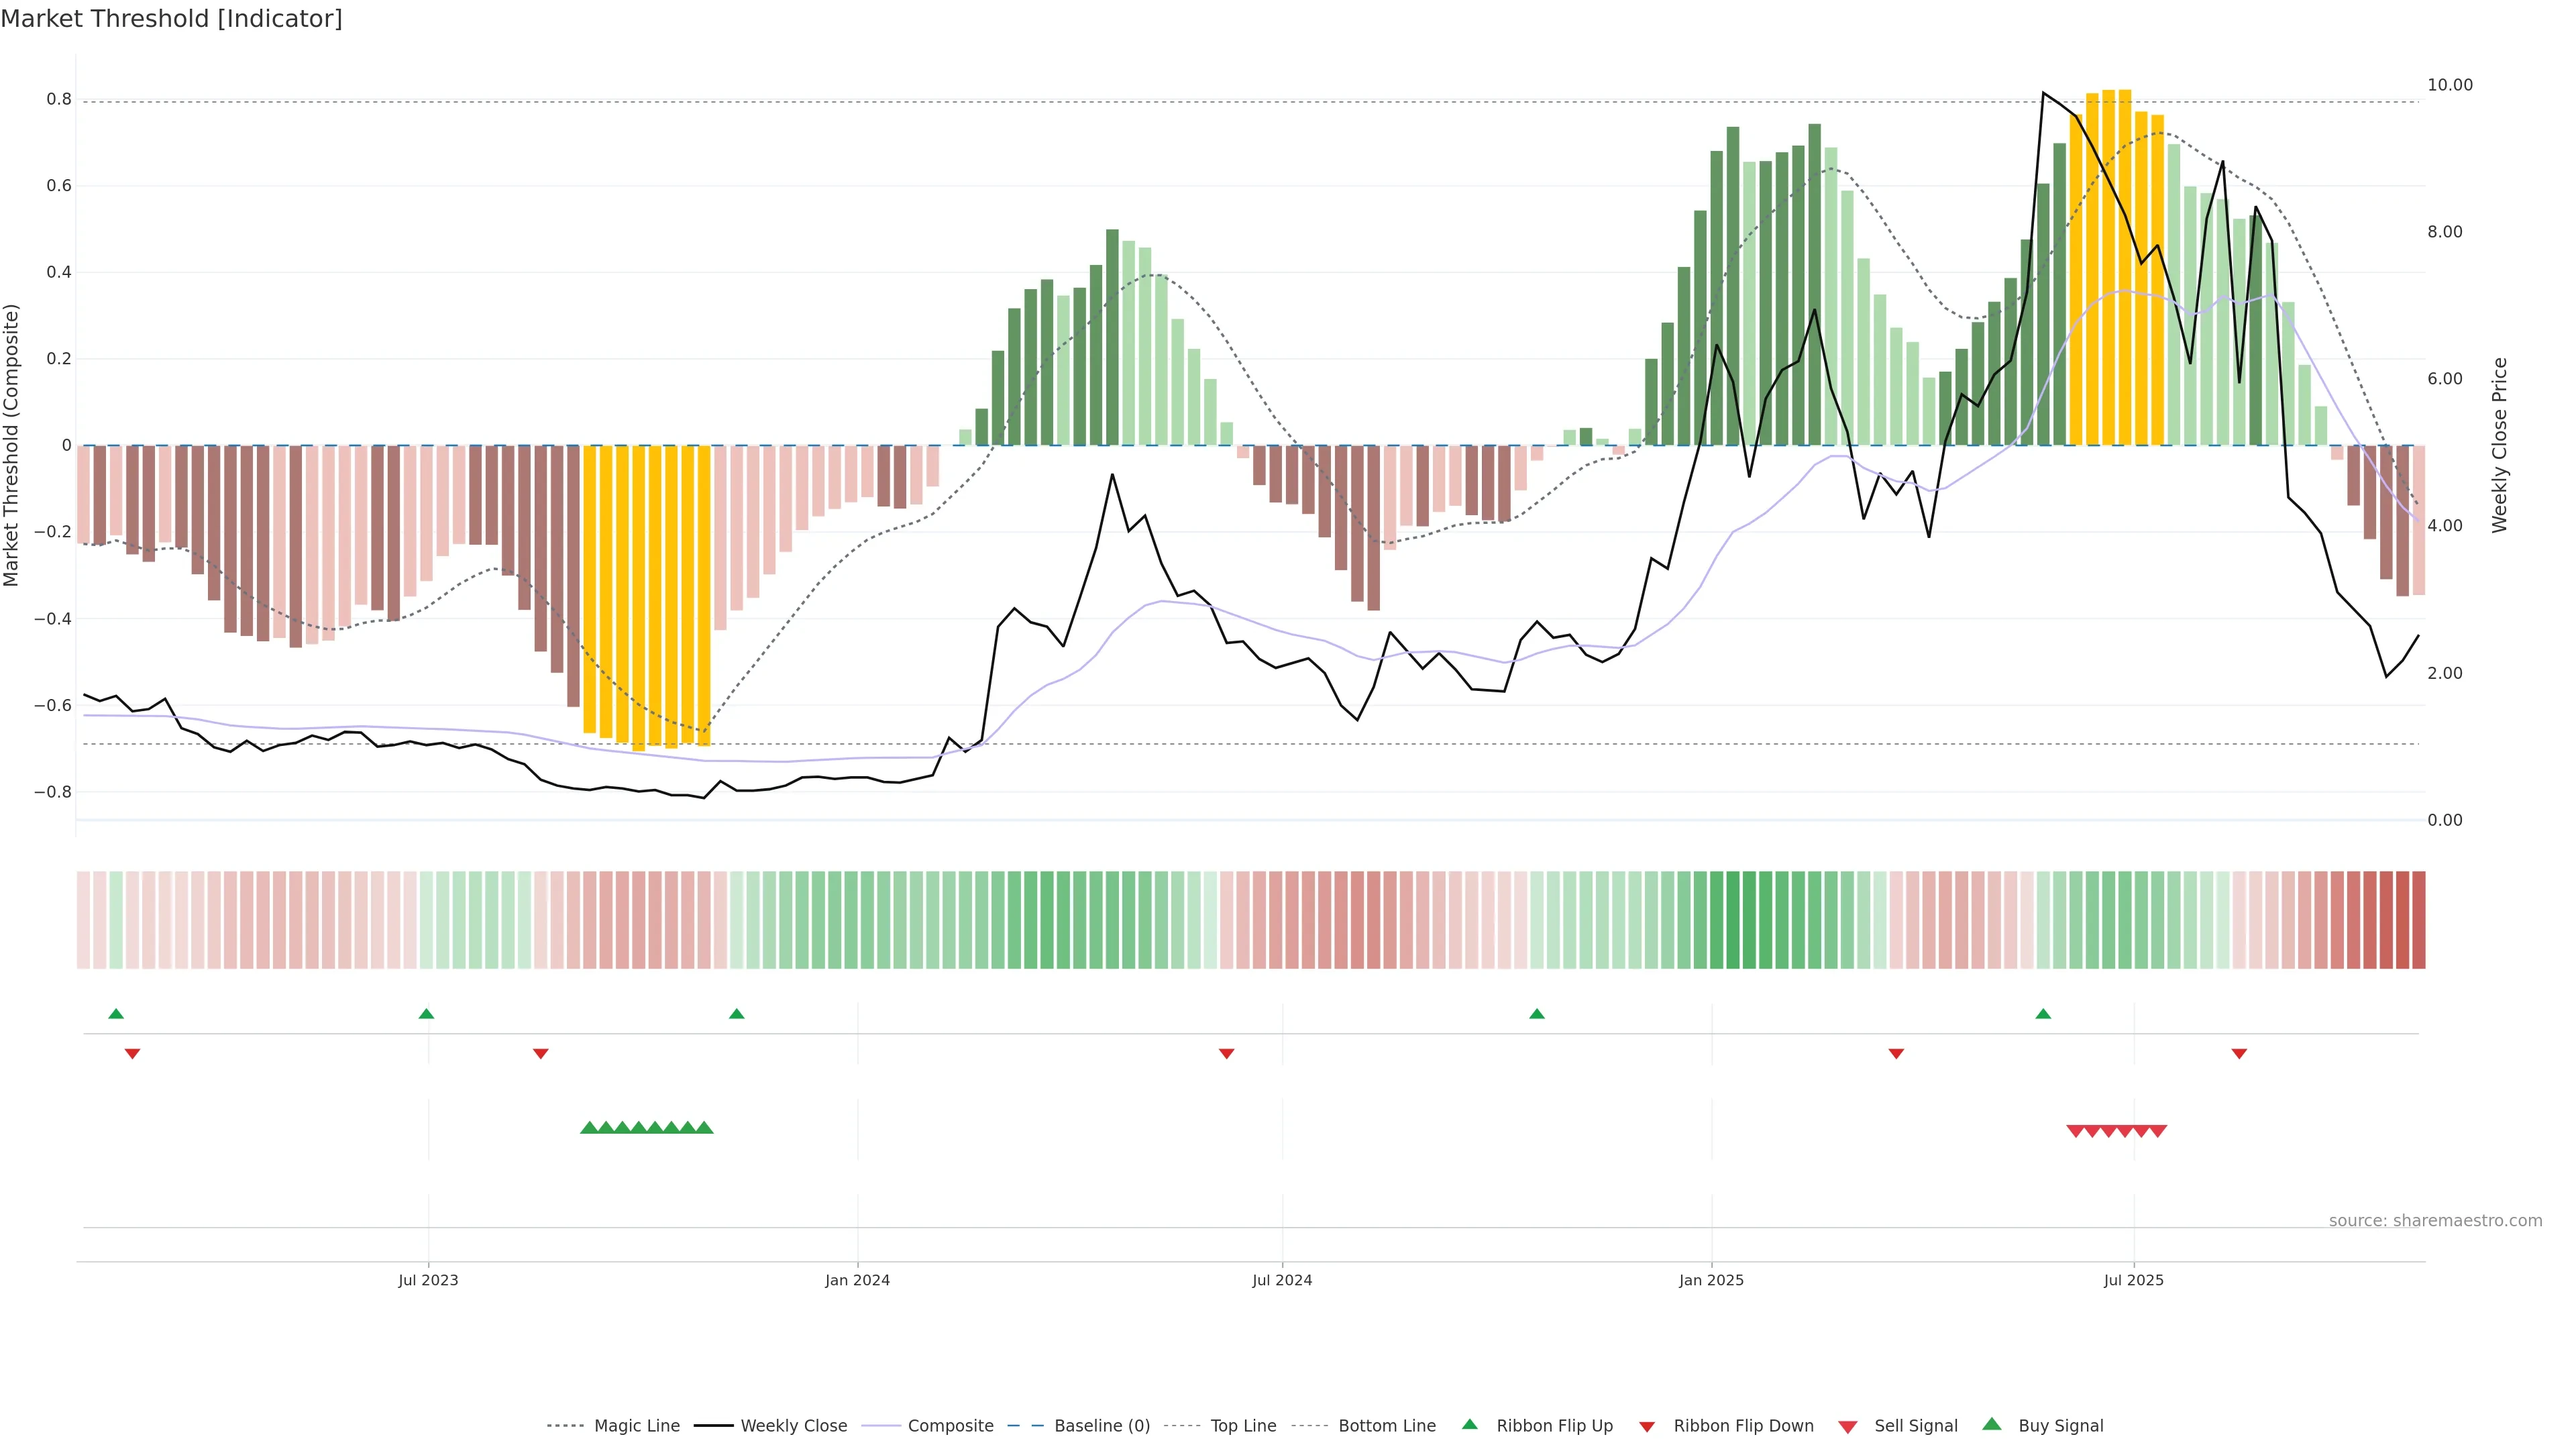2576x1449 pixels.
Task: Click the Ribbon Flip Up legend triangle icon
Action: click(x=1469, y=1424)
